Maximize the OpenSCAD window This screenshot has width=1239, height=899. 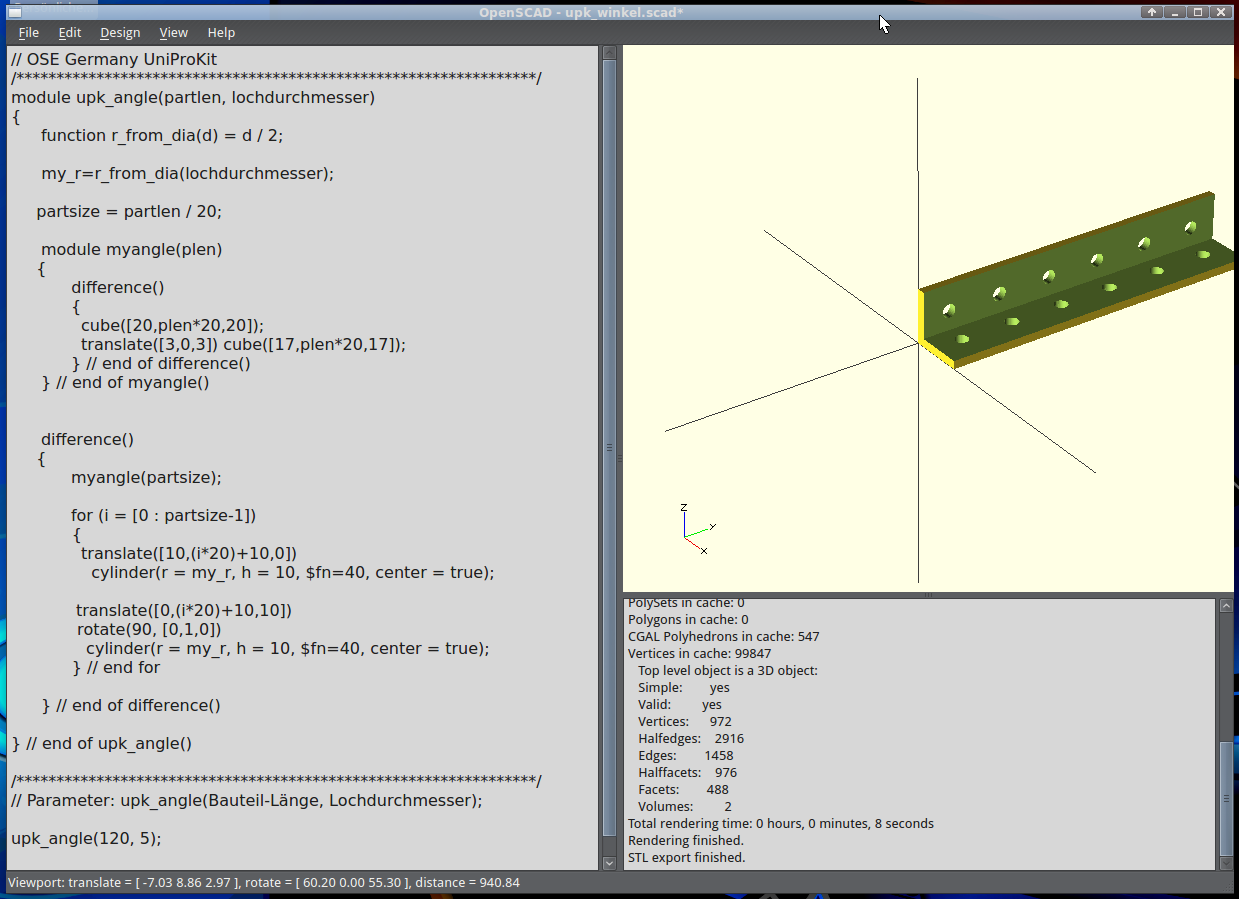[1197, 12]
